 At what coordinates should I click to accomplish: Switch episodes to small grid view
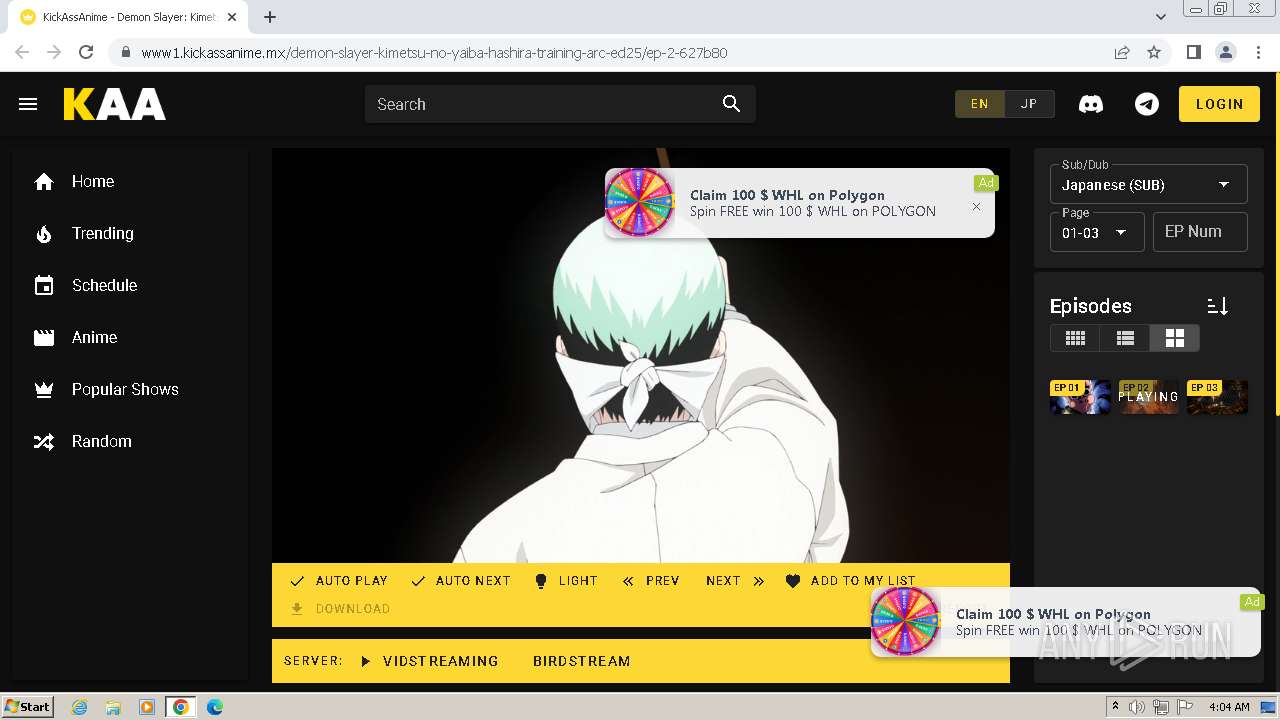point(1075,338)
